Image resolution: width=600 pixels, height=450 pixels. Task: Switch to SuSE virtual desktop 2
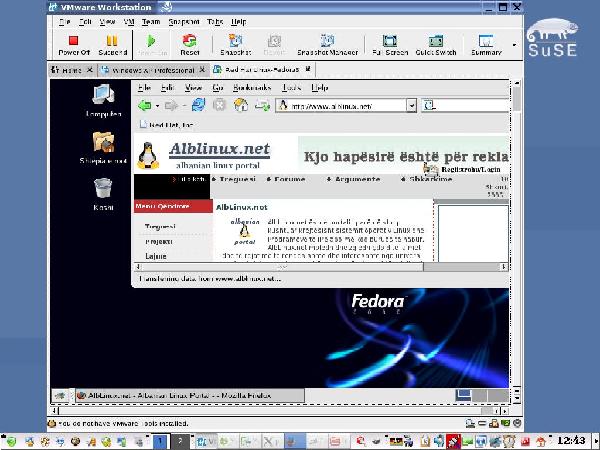(x=179, y=442)
